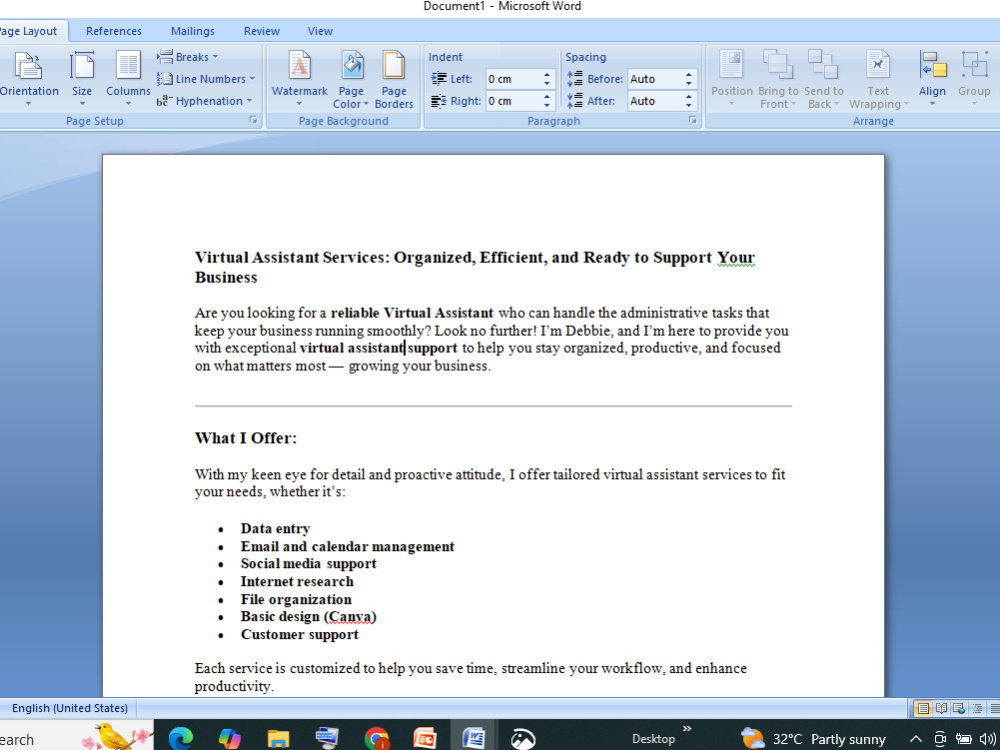Show hidden system tray icons

pyautogui.click(x=915, y=739)
